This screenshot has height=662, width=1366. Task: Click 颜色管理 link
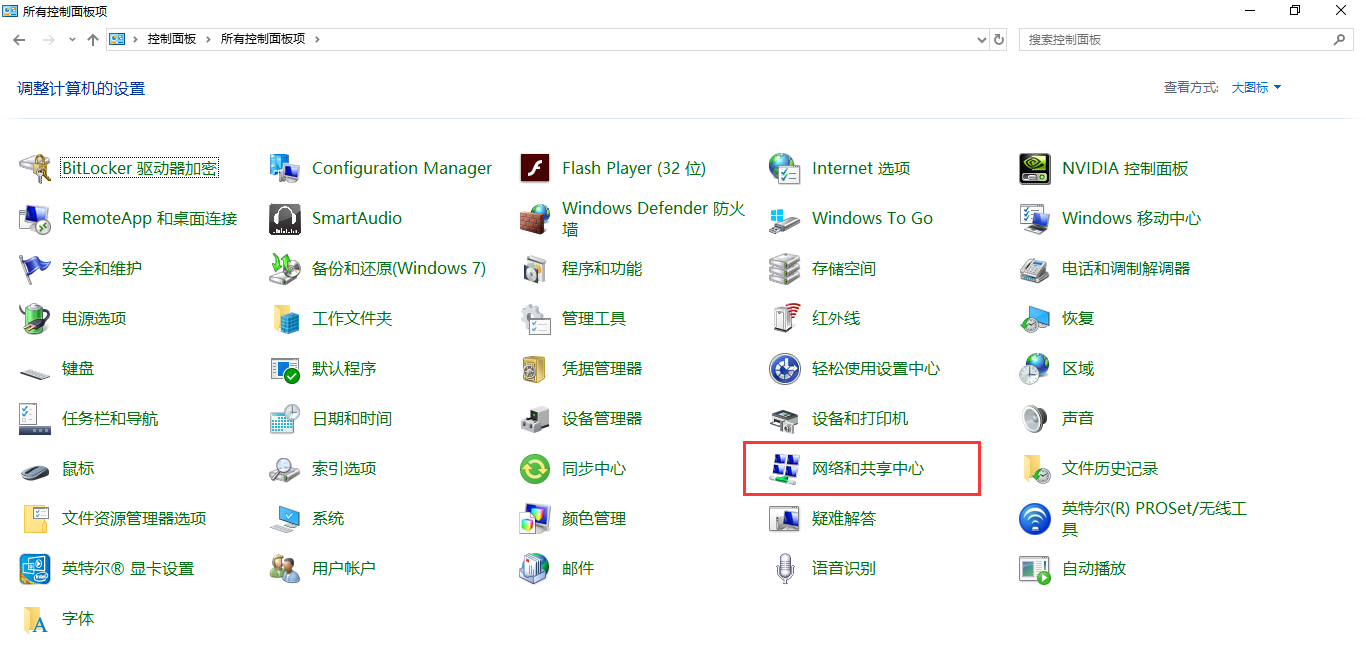click(594, 518)
